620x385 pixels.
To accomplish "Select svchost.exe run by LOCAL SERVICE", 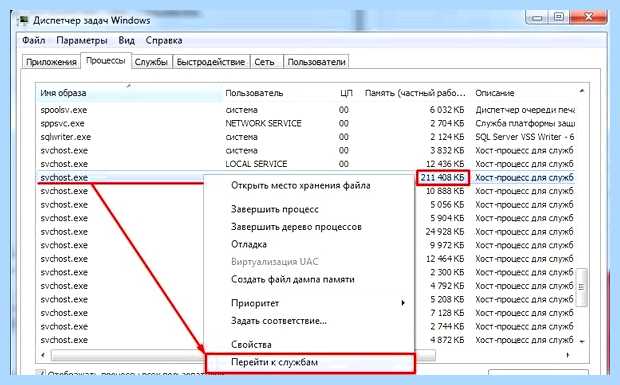I will tap(306, 164).
